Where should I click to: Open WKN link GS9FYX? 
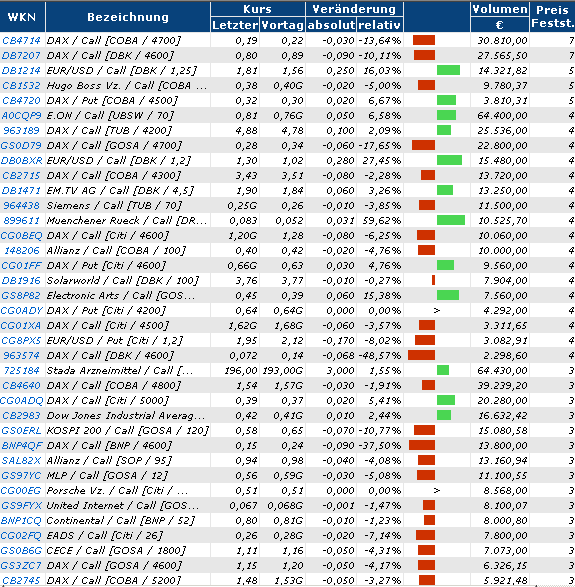pyautogui.click(x=22, y=505)
